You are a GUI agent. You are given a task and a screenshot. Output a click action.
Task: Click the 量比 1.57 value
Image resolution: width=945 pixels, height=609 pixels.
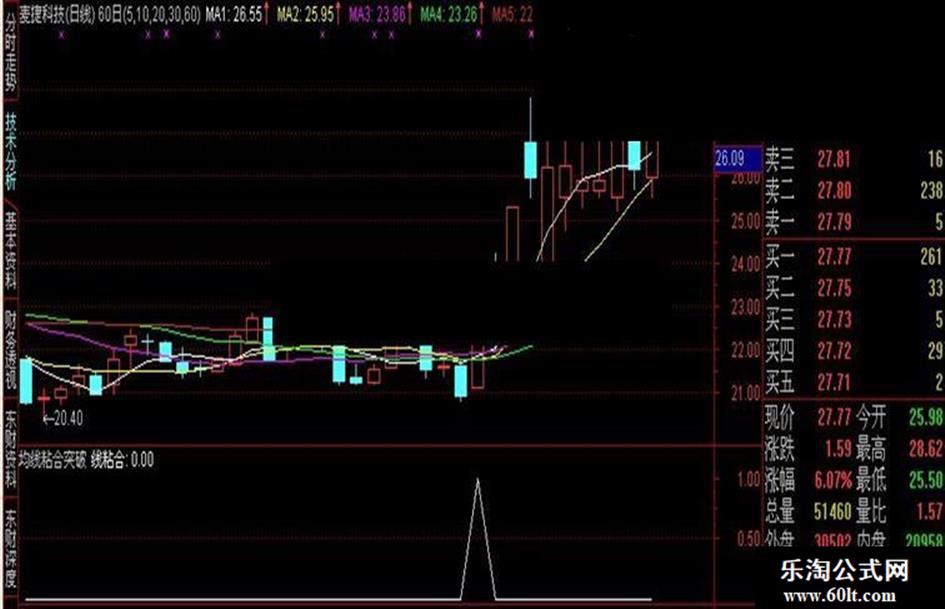pyautogui.click(x=929, y=512)
